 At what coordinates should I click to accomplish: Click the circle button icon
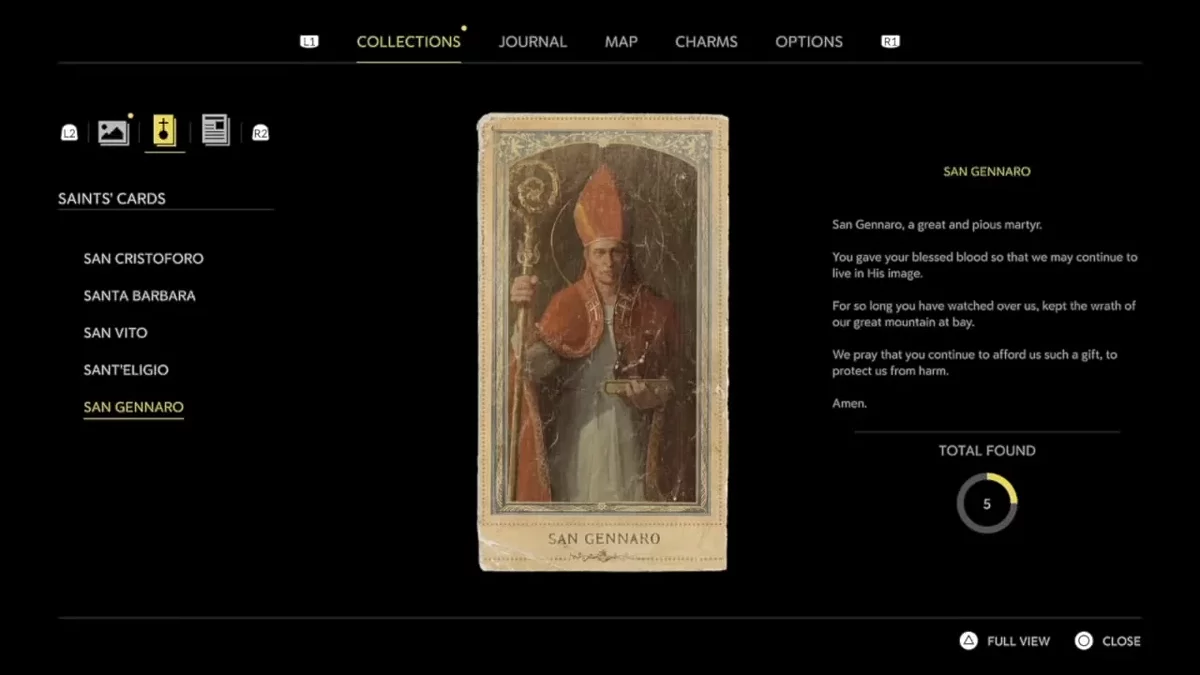tap(1084, 641)
